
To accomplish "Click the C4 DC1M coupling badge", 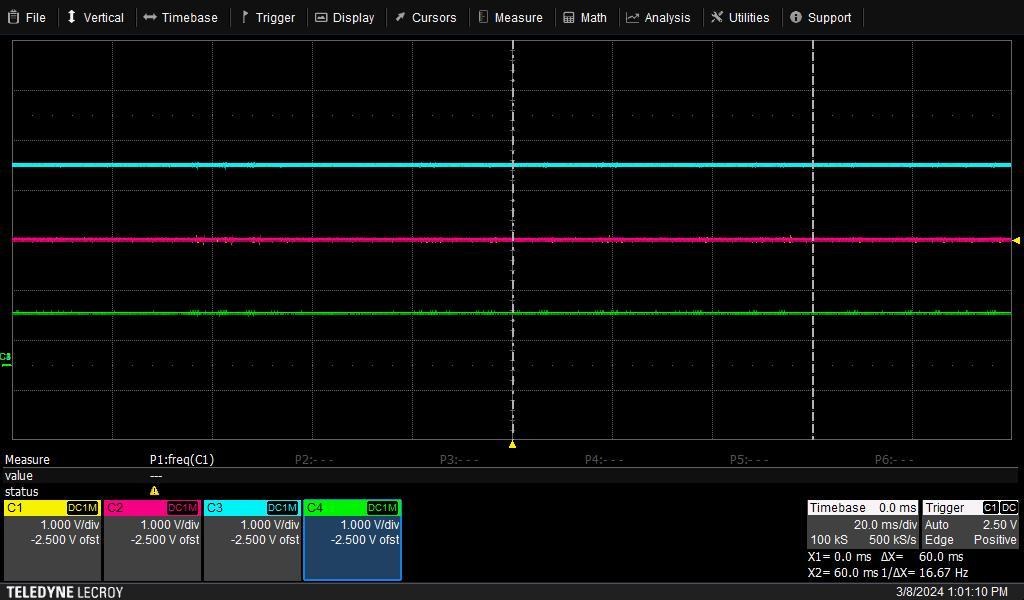I will pos(383,507).
